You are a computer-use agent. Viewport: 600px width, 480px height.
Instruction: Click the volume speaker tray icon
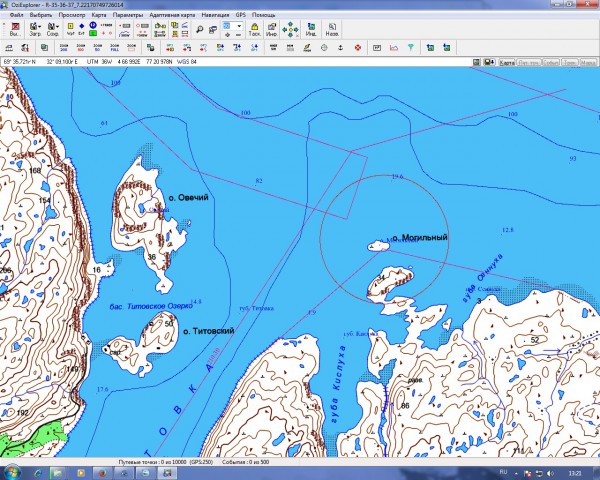(551, 473)
